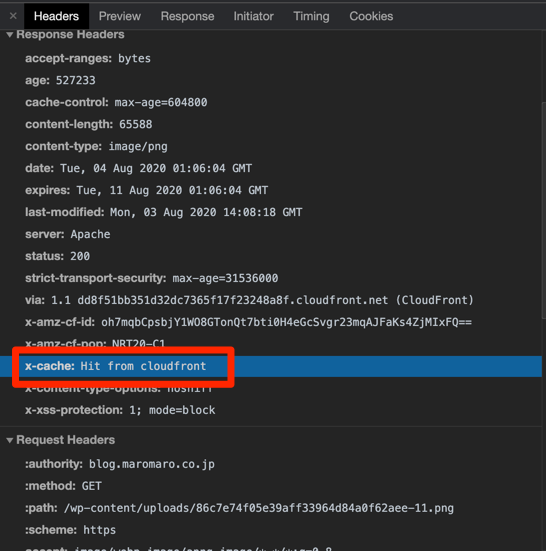This screenshot has height=551, width=546.
Task: Open the Response tab
Action: 187,16
